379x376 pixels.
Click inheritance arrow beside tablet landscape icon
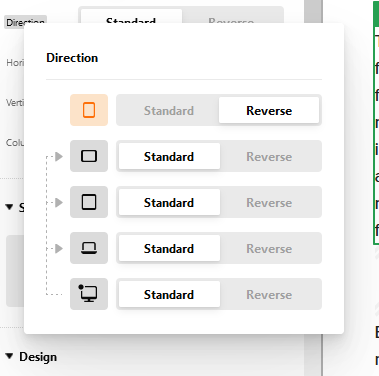coord(59,156)
